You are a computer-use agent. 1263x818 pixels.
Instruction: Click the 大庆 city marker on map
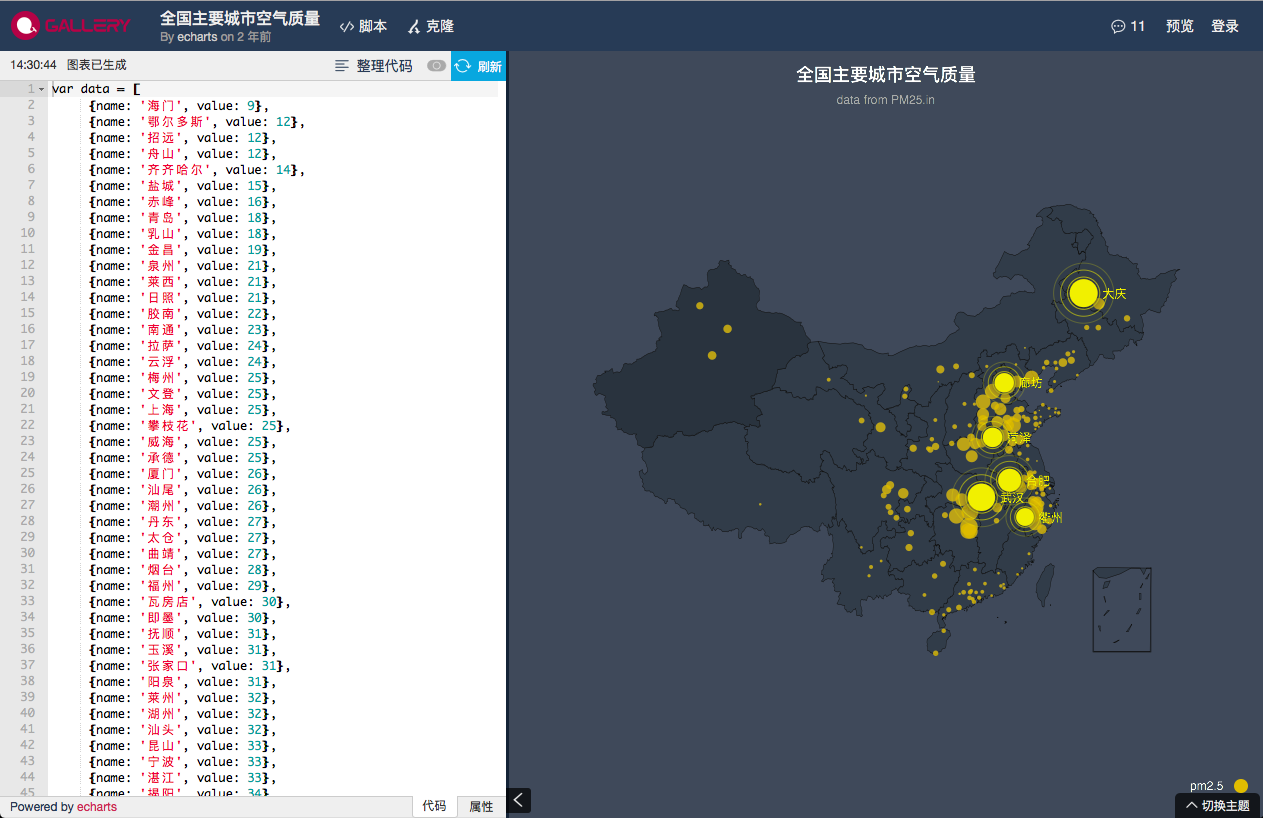tap(1083, 293)
